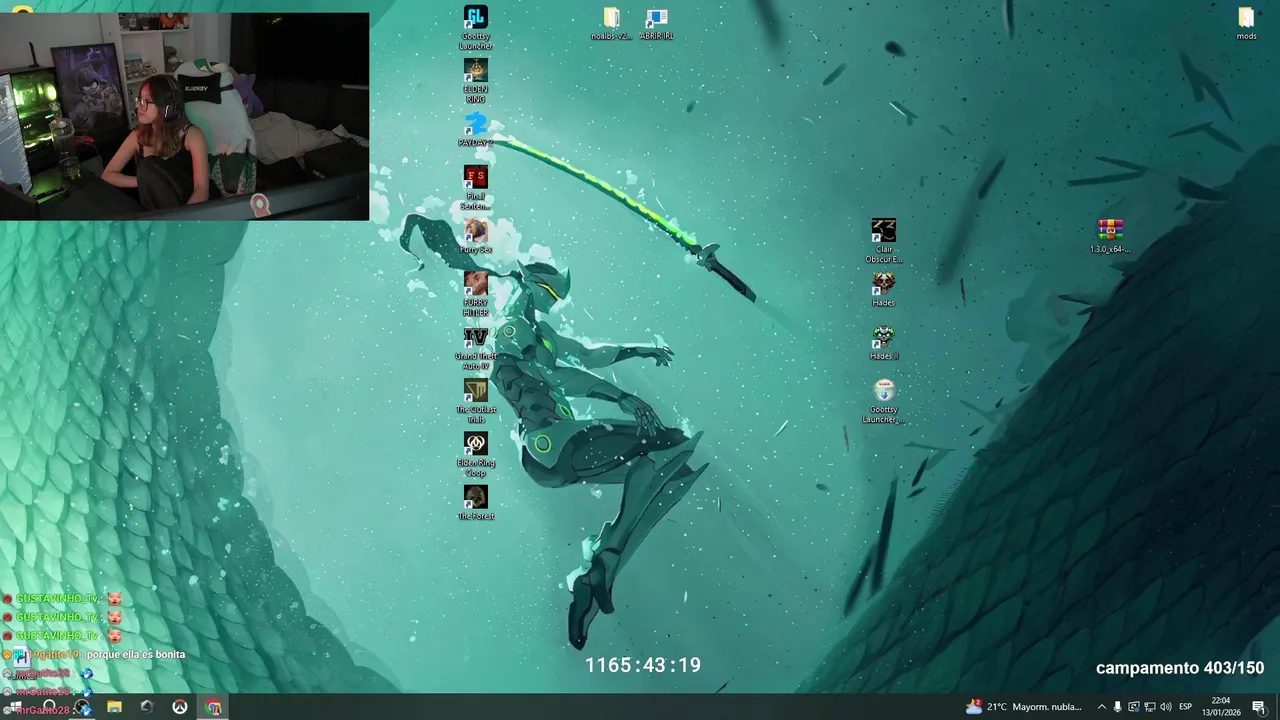Select the 1.3.0_x64 WinRAR archive
Image resolution: width=1280 pixels, height=720 pixels.
coord(1110,236)
